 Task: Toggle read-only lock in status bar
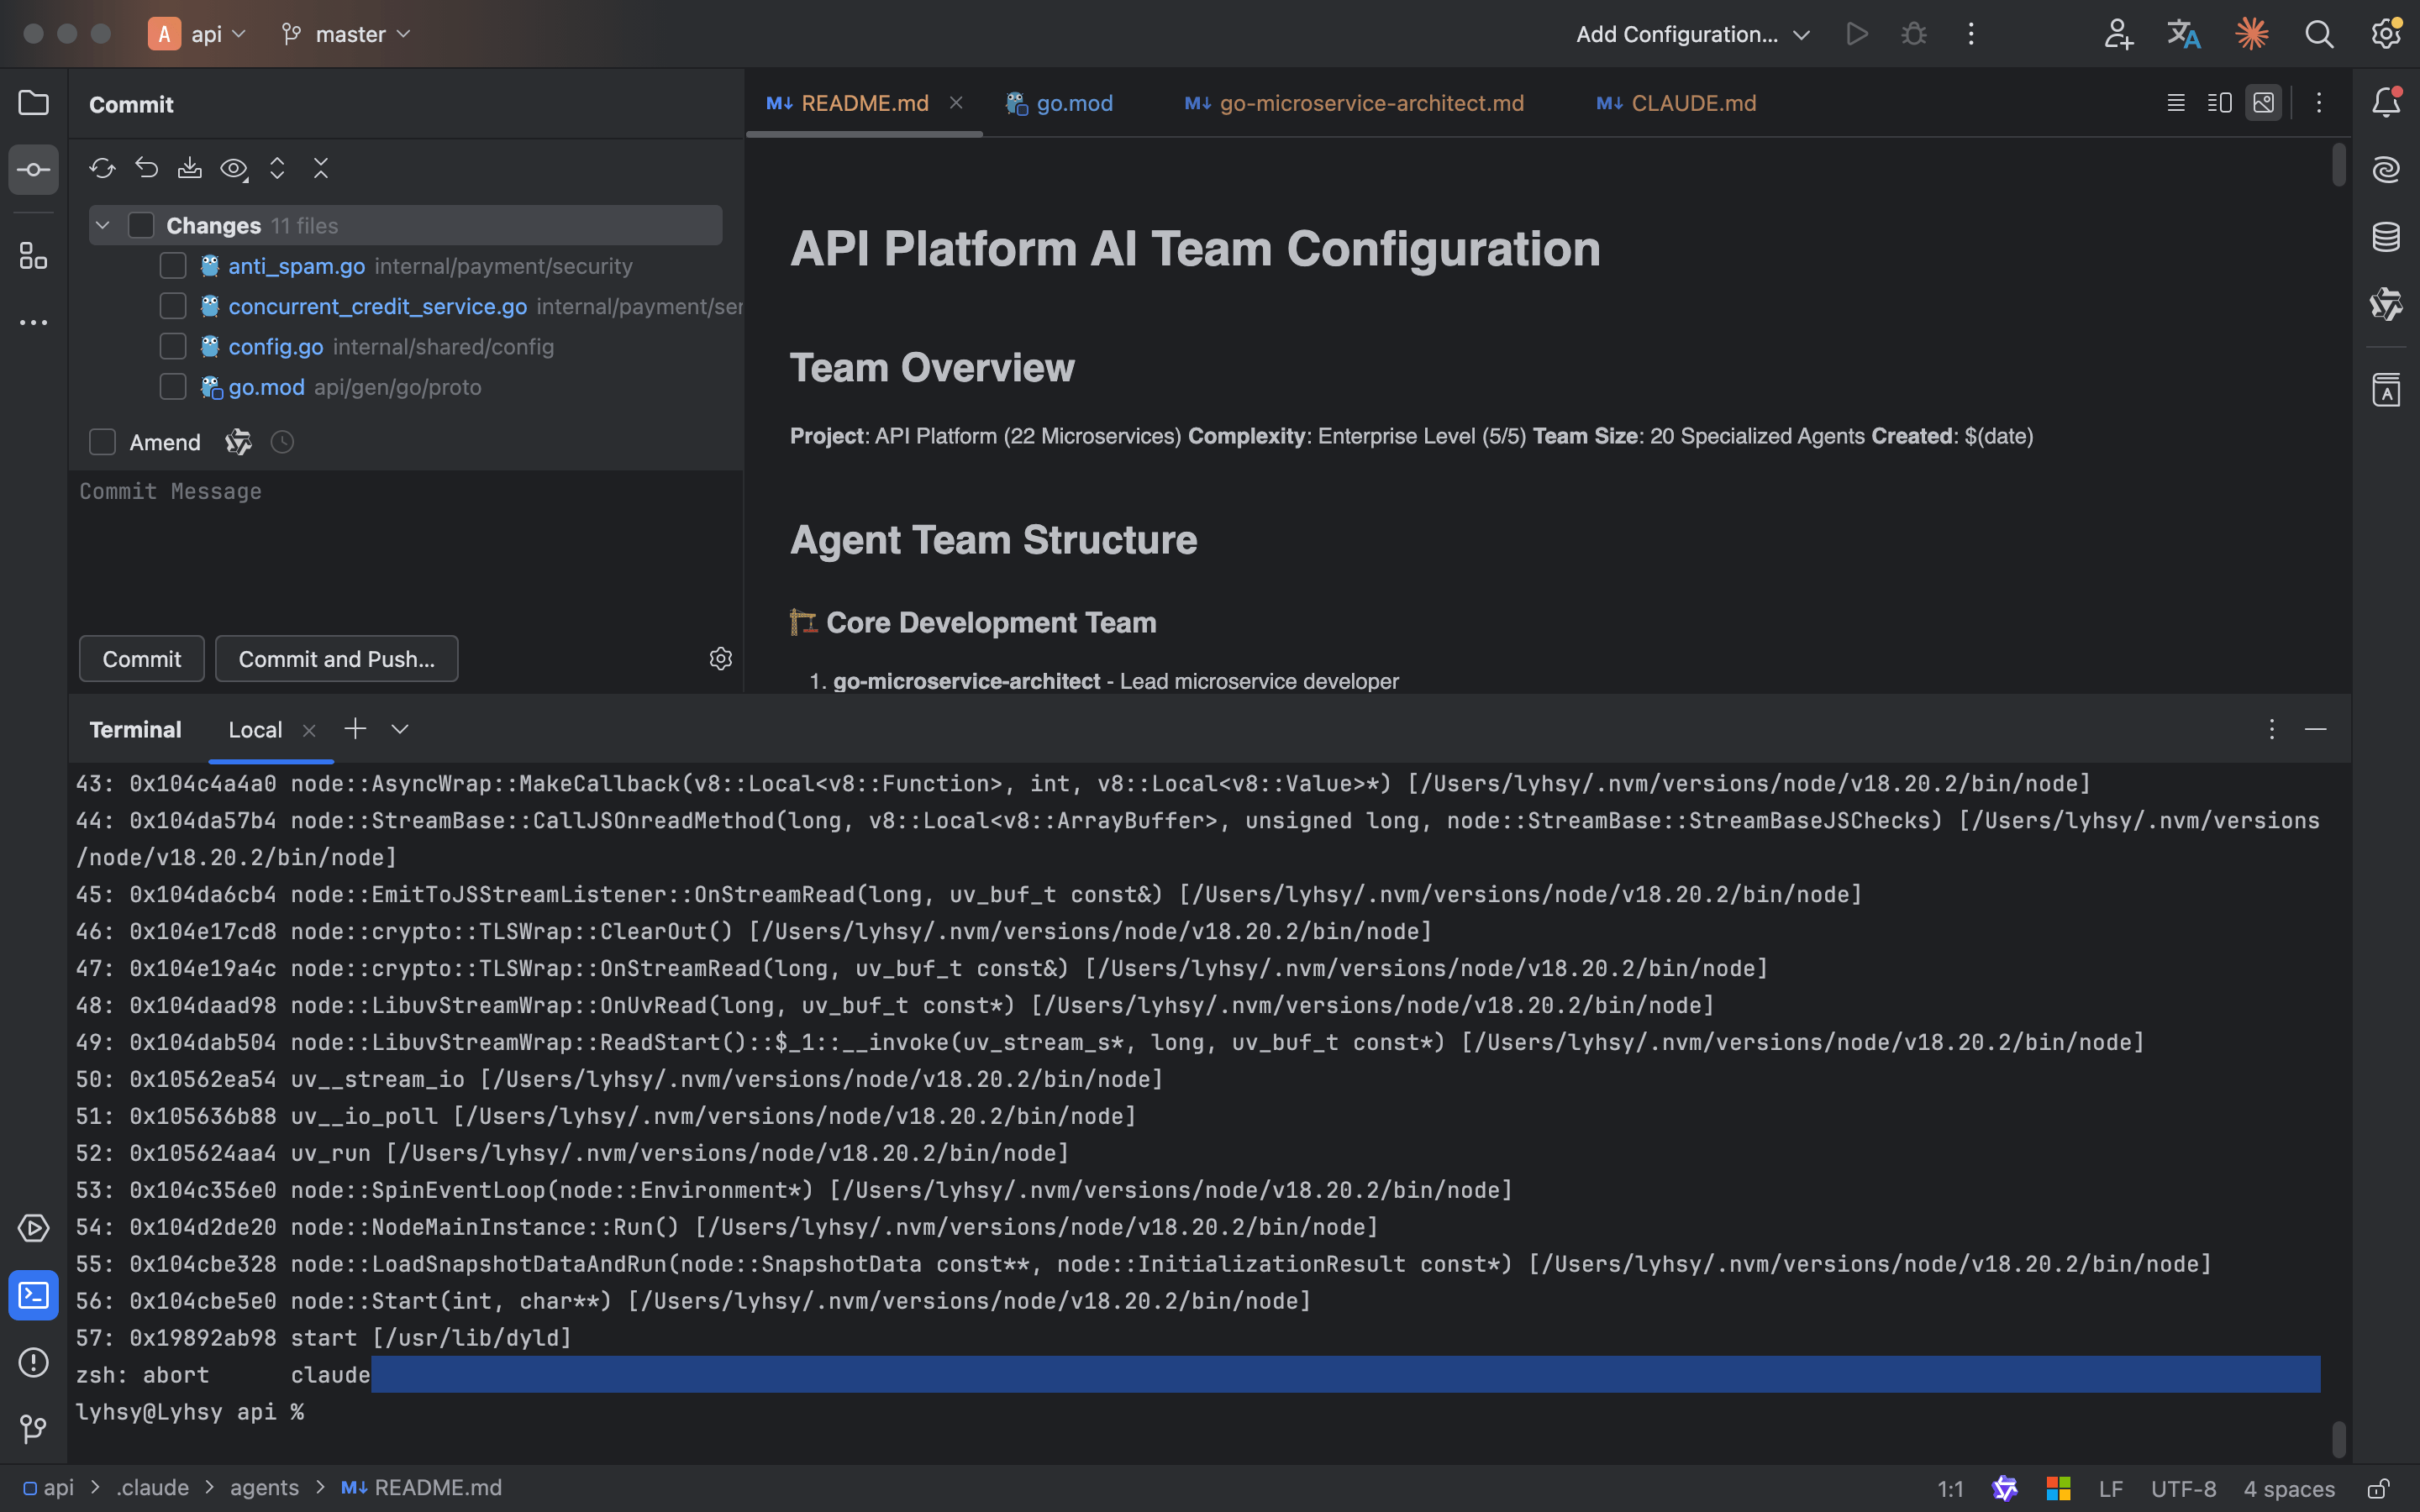point(2378,1488)
